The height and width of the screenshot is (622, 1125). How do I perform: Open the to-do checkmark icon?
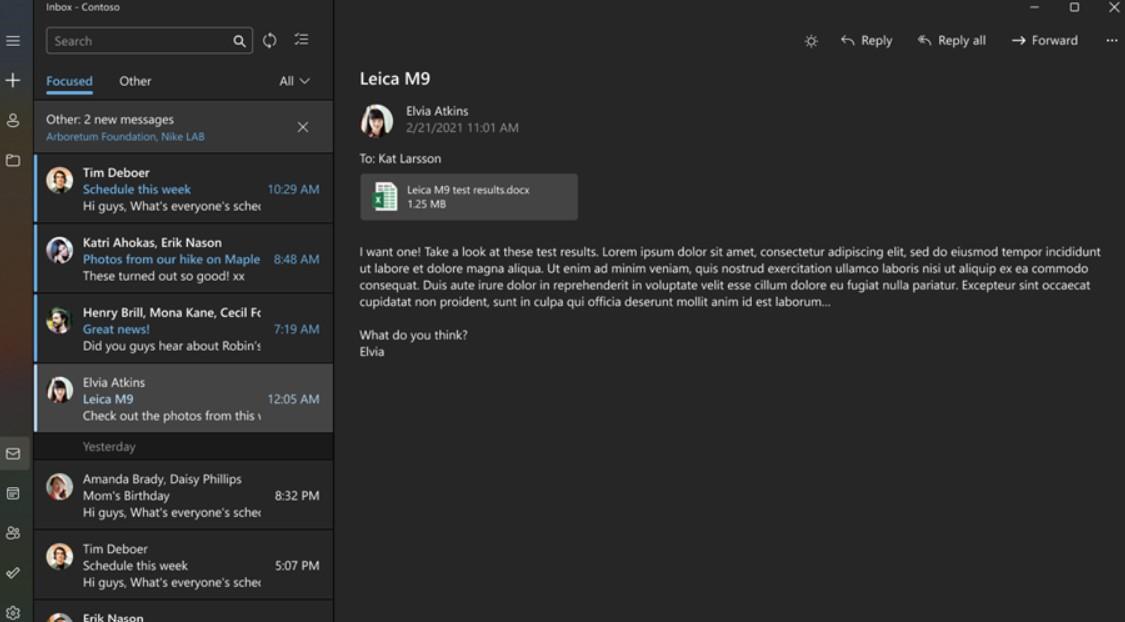[13, 573]
